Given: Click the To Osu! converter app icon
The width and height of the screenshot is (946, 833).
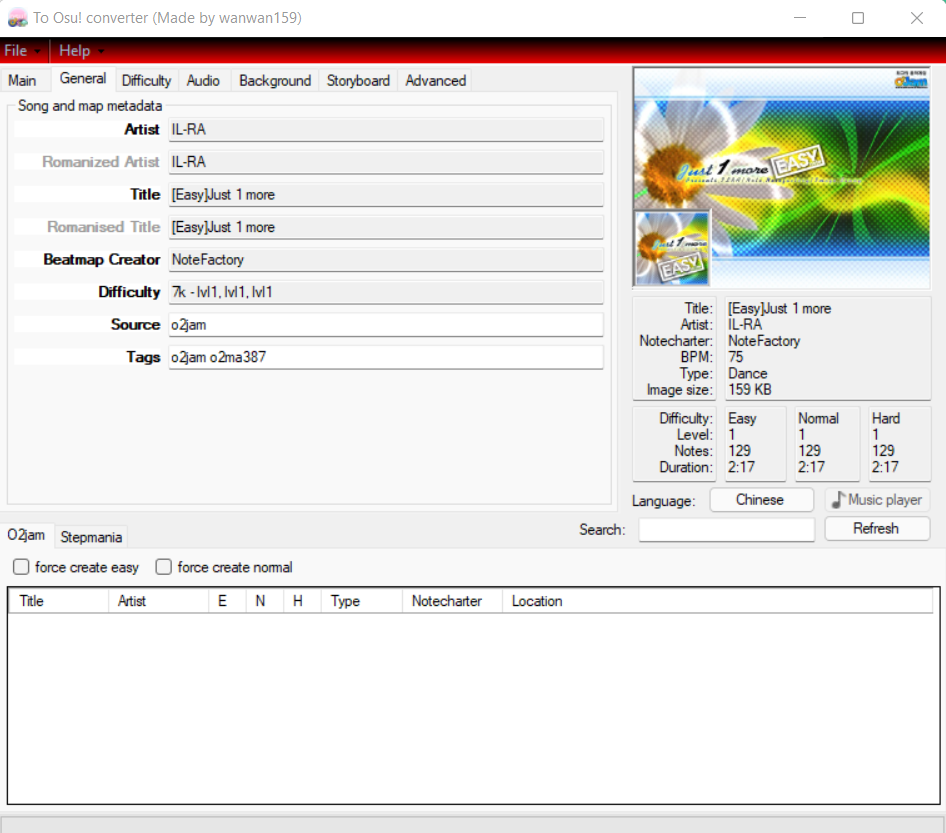Looking at the screenshot, I should click(17, 17).
